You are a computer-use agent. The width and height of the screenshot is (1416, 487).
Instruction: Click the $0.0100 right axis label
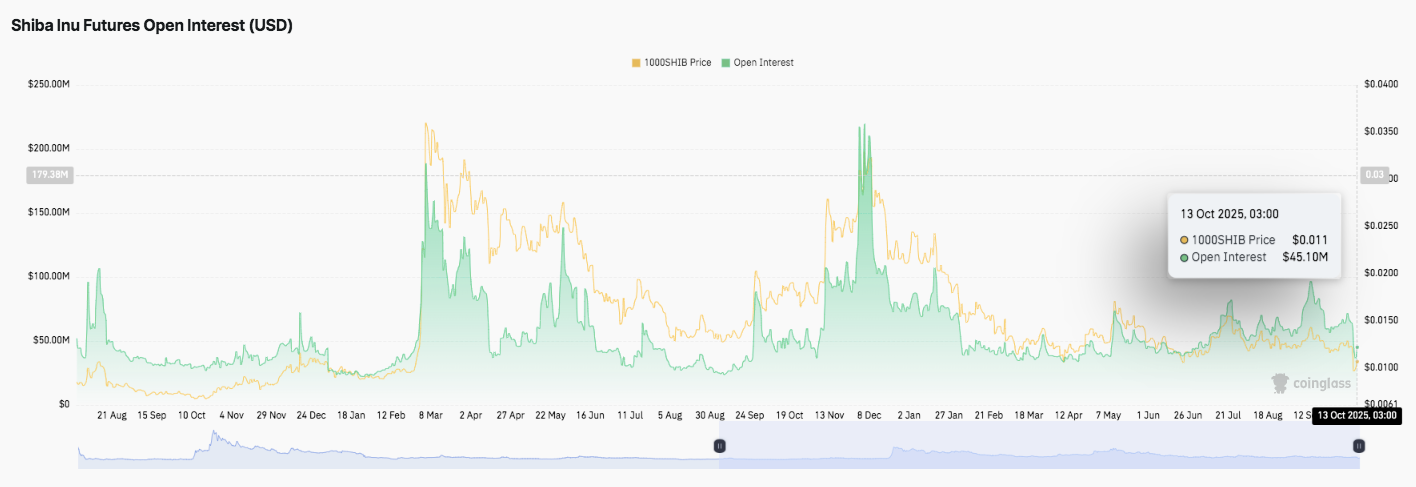[1382, 367]
